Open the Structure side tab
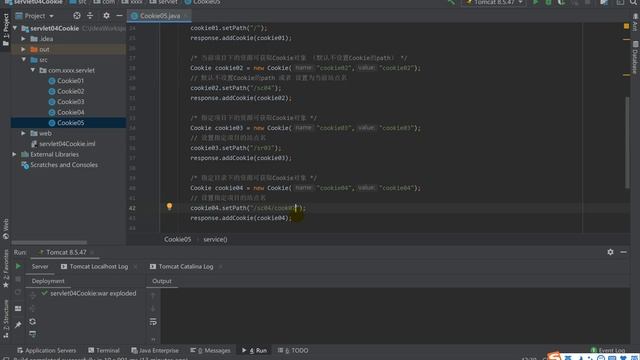The image size is (640, 360). click(5, 319)
